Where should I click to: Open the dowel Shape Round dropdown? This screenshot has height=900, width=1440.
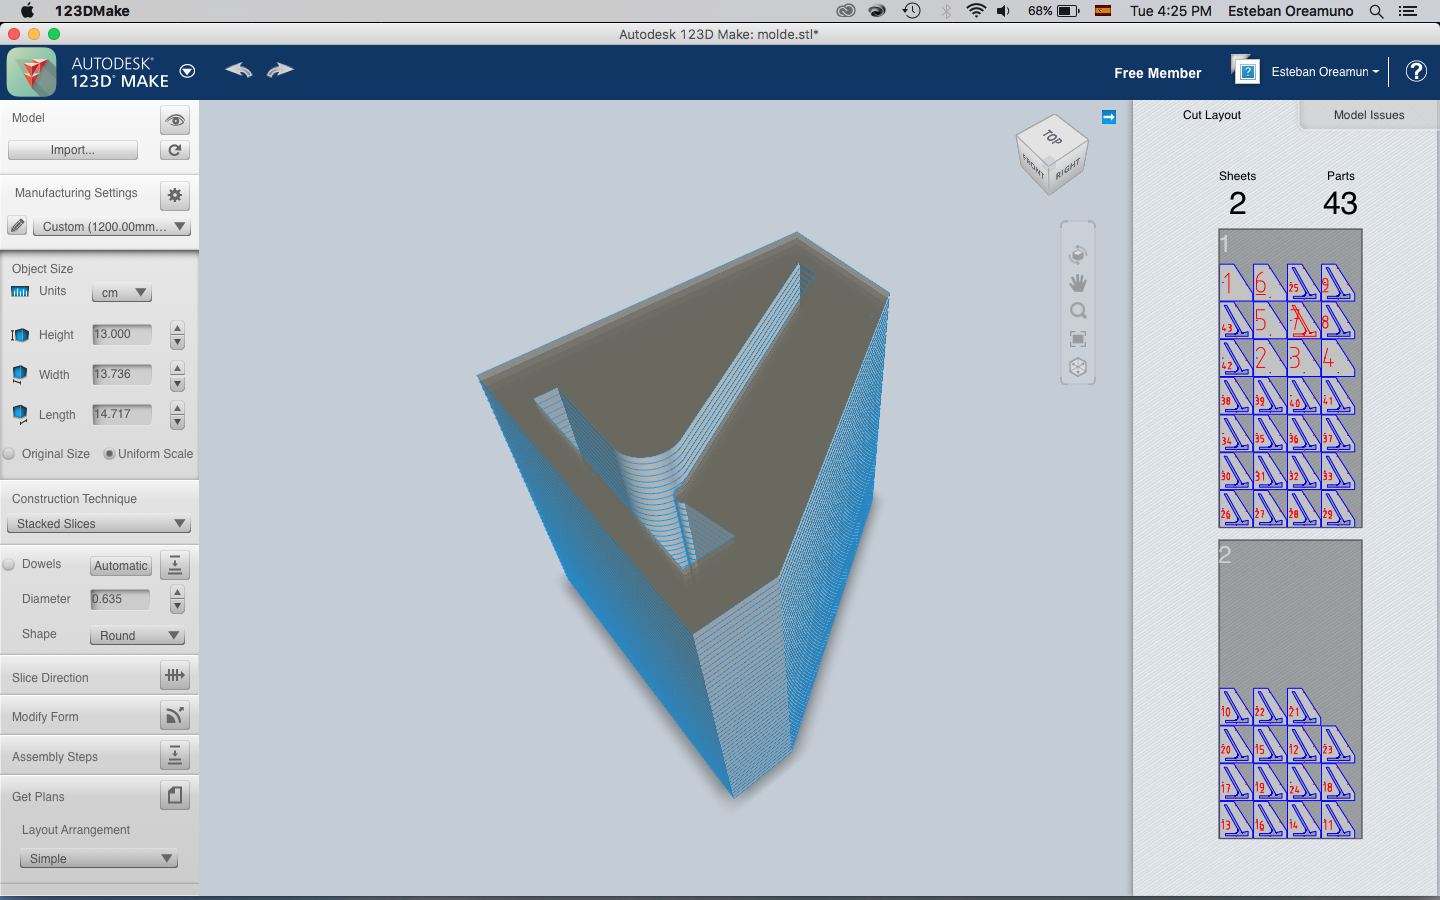[137, 636]
